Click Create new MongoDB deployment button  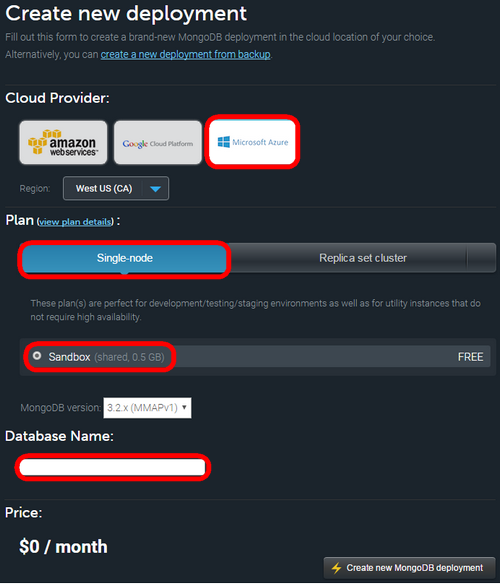[x=409, y=568]
